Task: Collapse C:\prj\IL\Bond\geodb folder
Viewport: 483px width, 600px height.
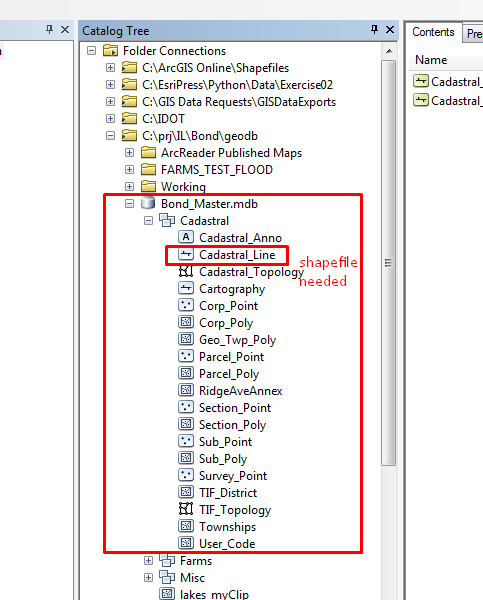Action: coord(111,135)
